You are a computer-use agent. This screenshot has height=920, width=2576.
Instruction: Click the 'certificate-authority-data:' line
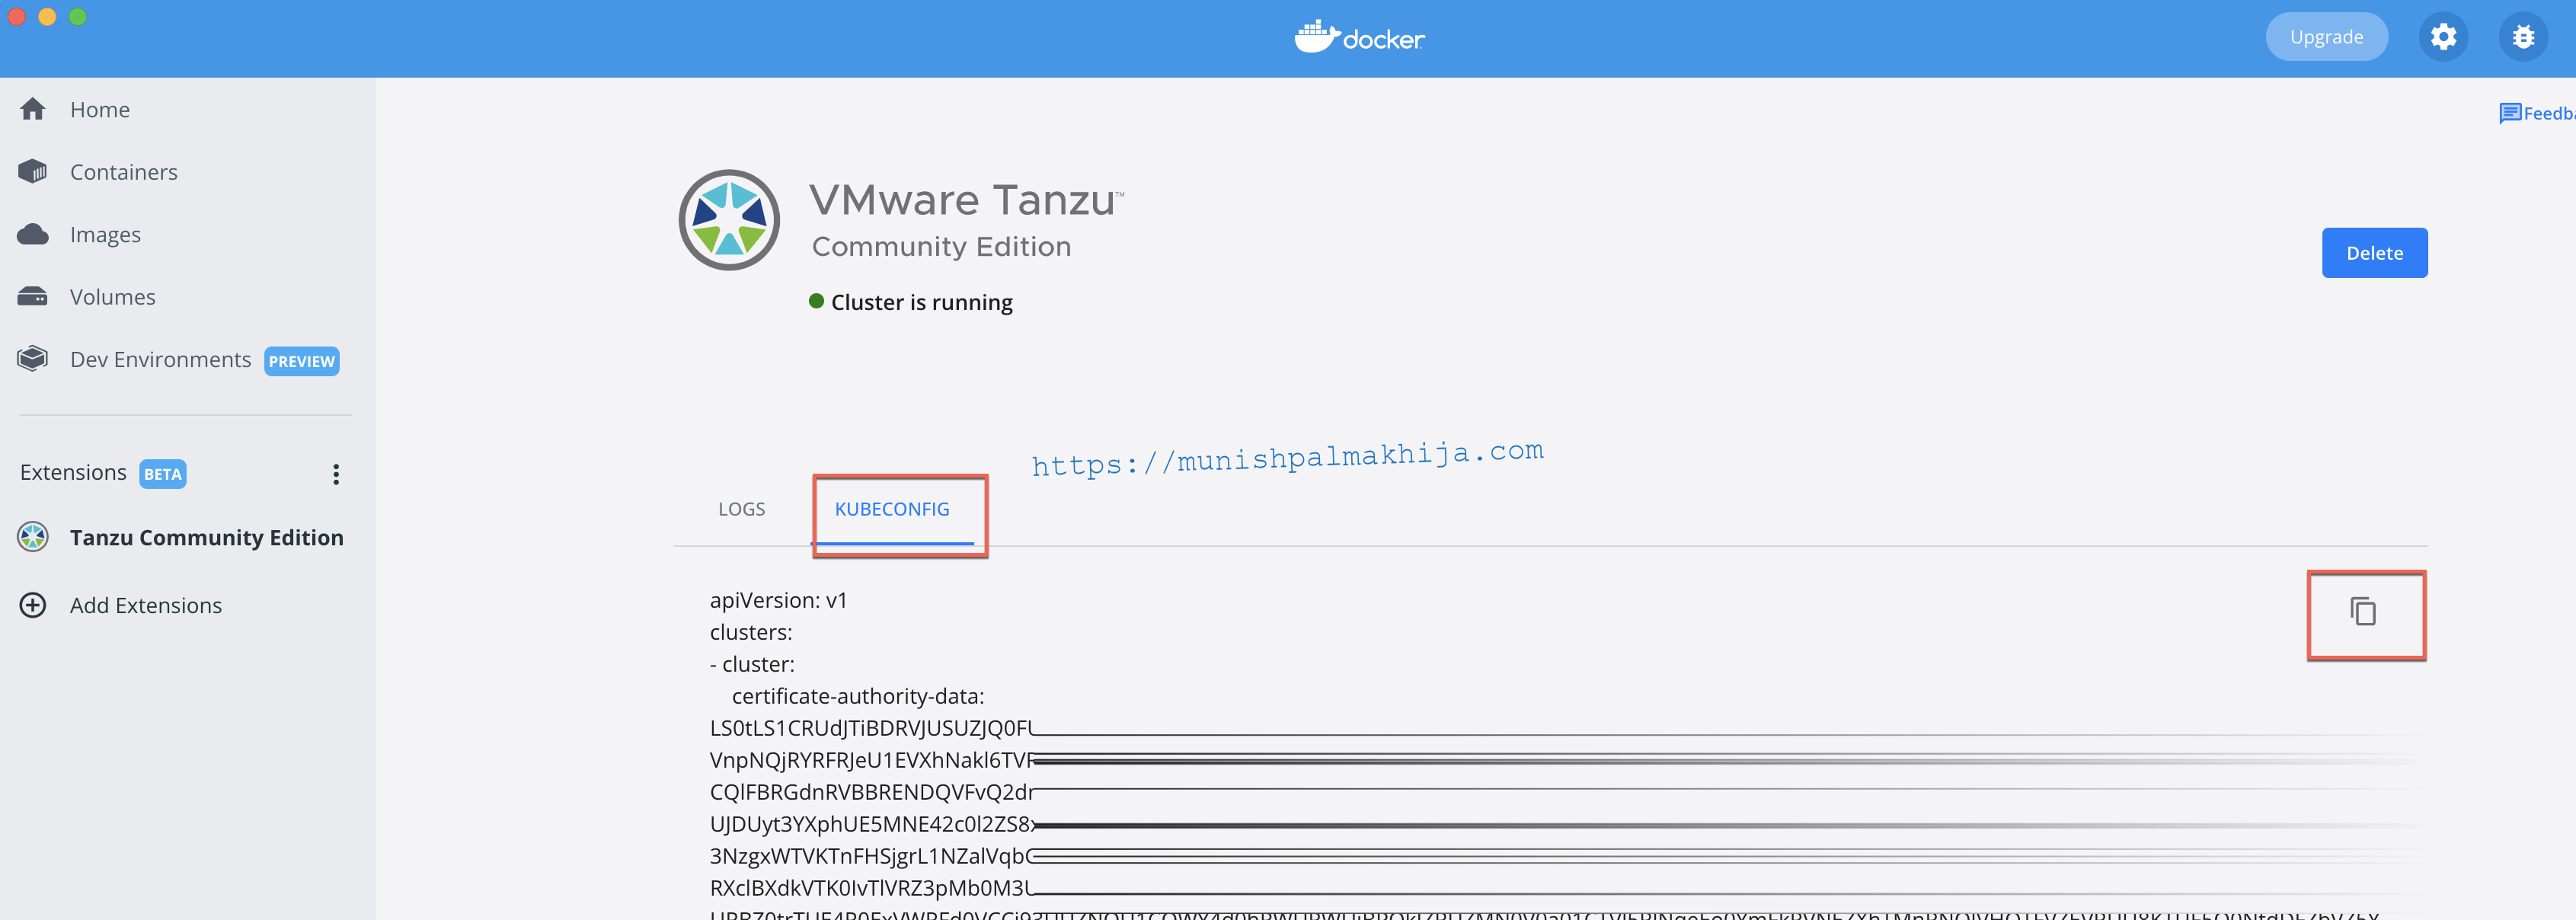pyautogui.click(x=858, y=696)
